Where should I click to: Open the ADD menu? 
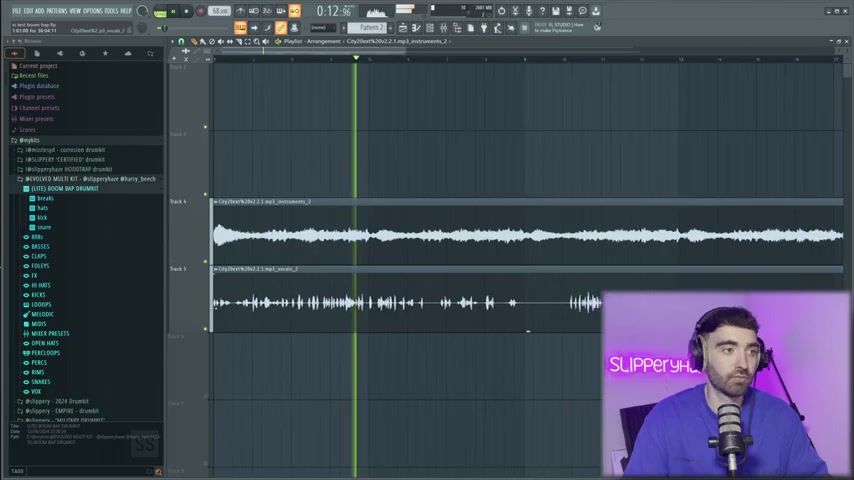(40, 11)
